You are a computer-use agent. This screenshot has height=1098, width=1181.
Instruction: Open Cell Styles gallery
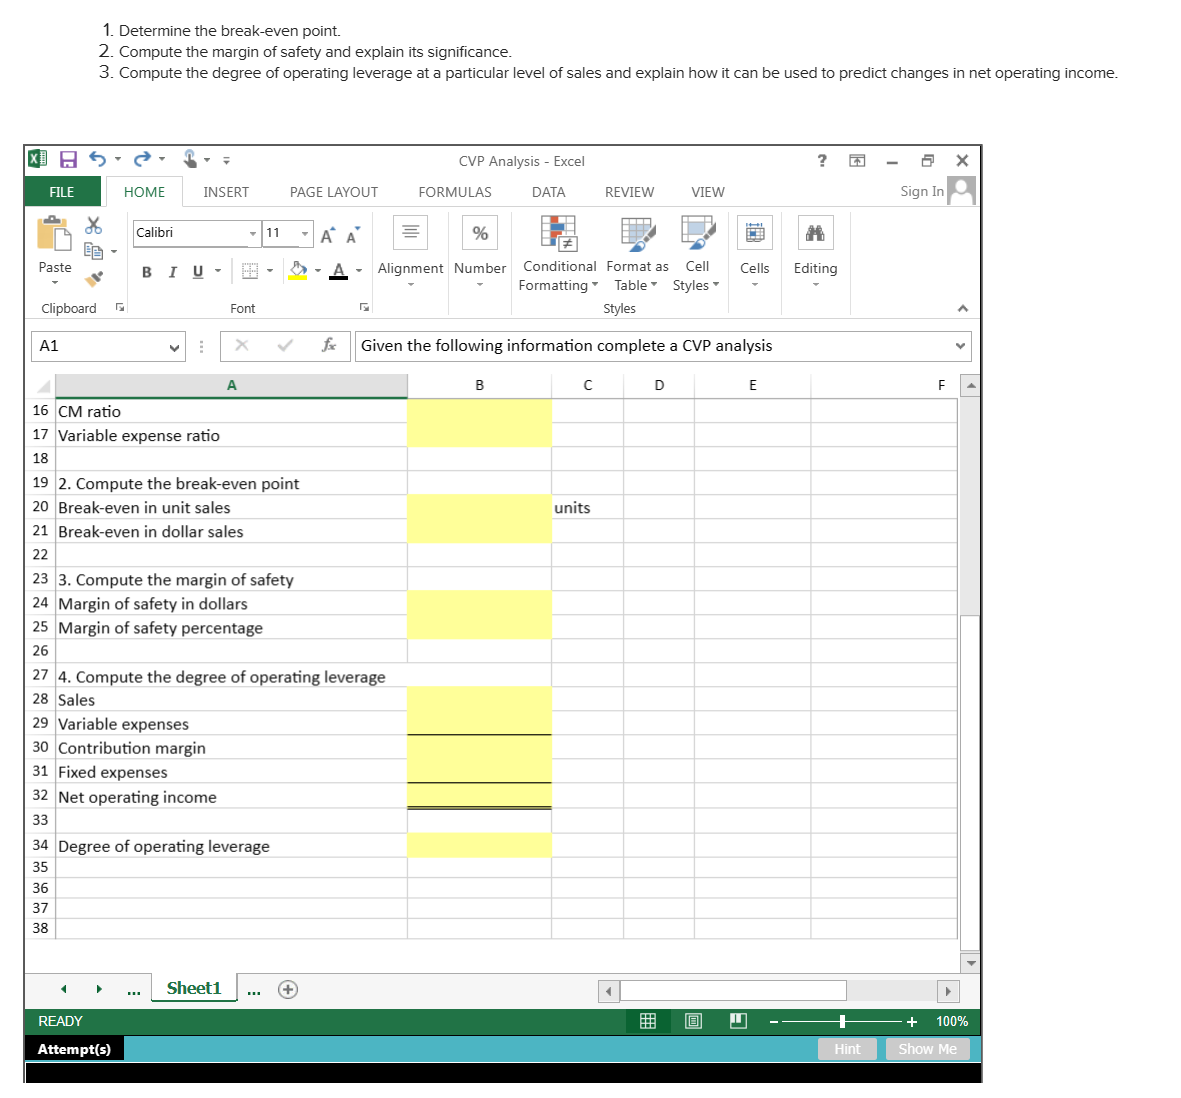(697, 254)
